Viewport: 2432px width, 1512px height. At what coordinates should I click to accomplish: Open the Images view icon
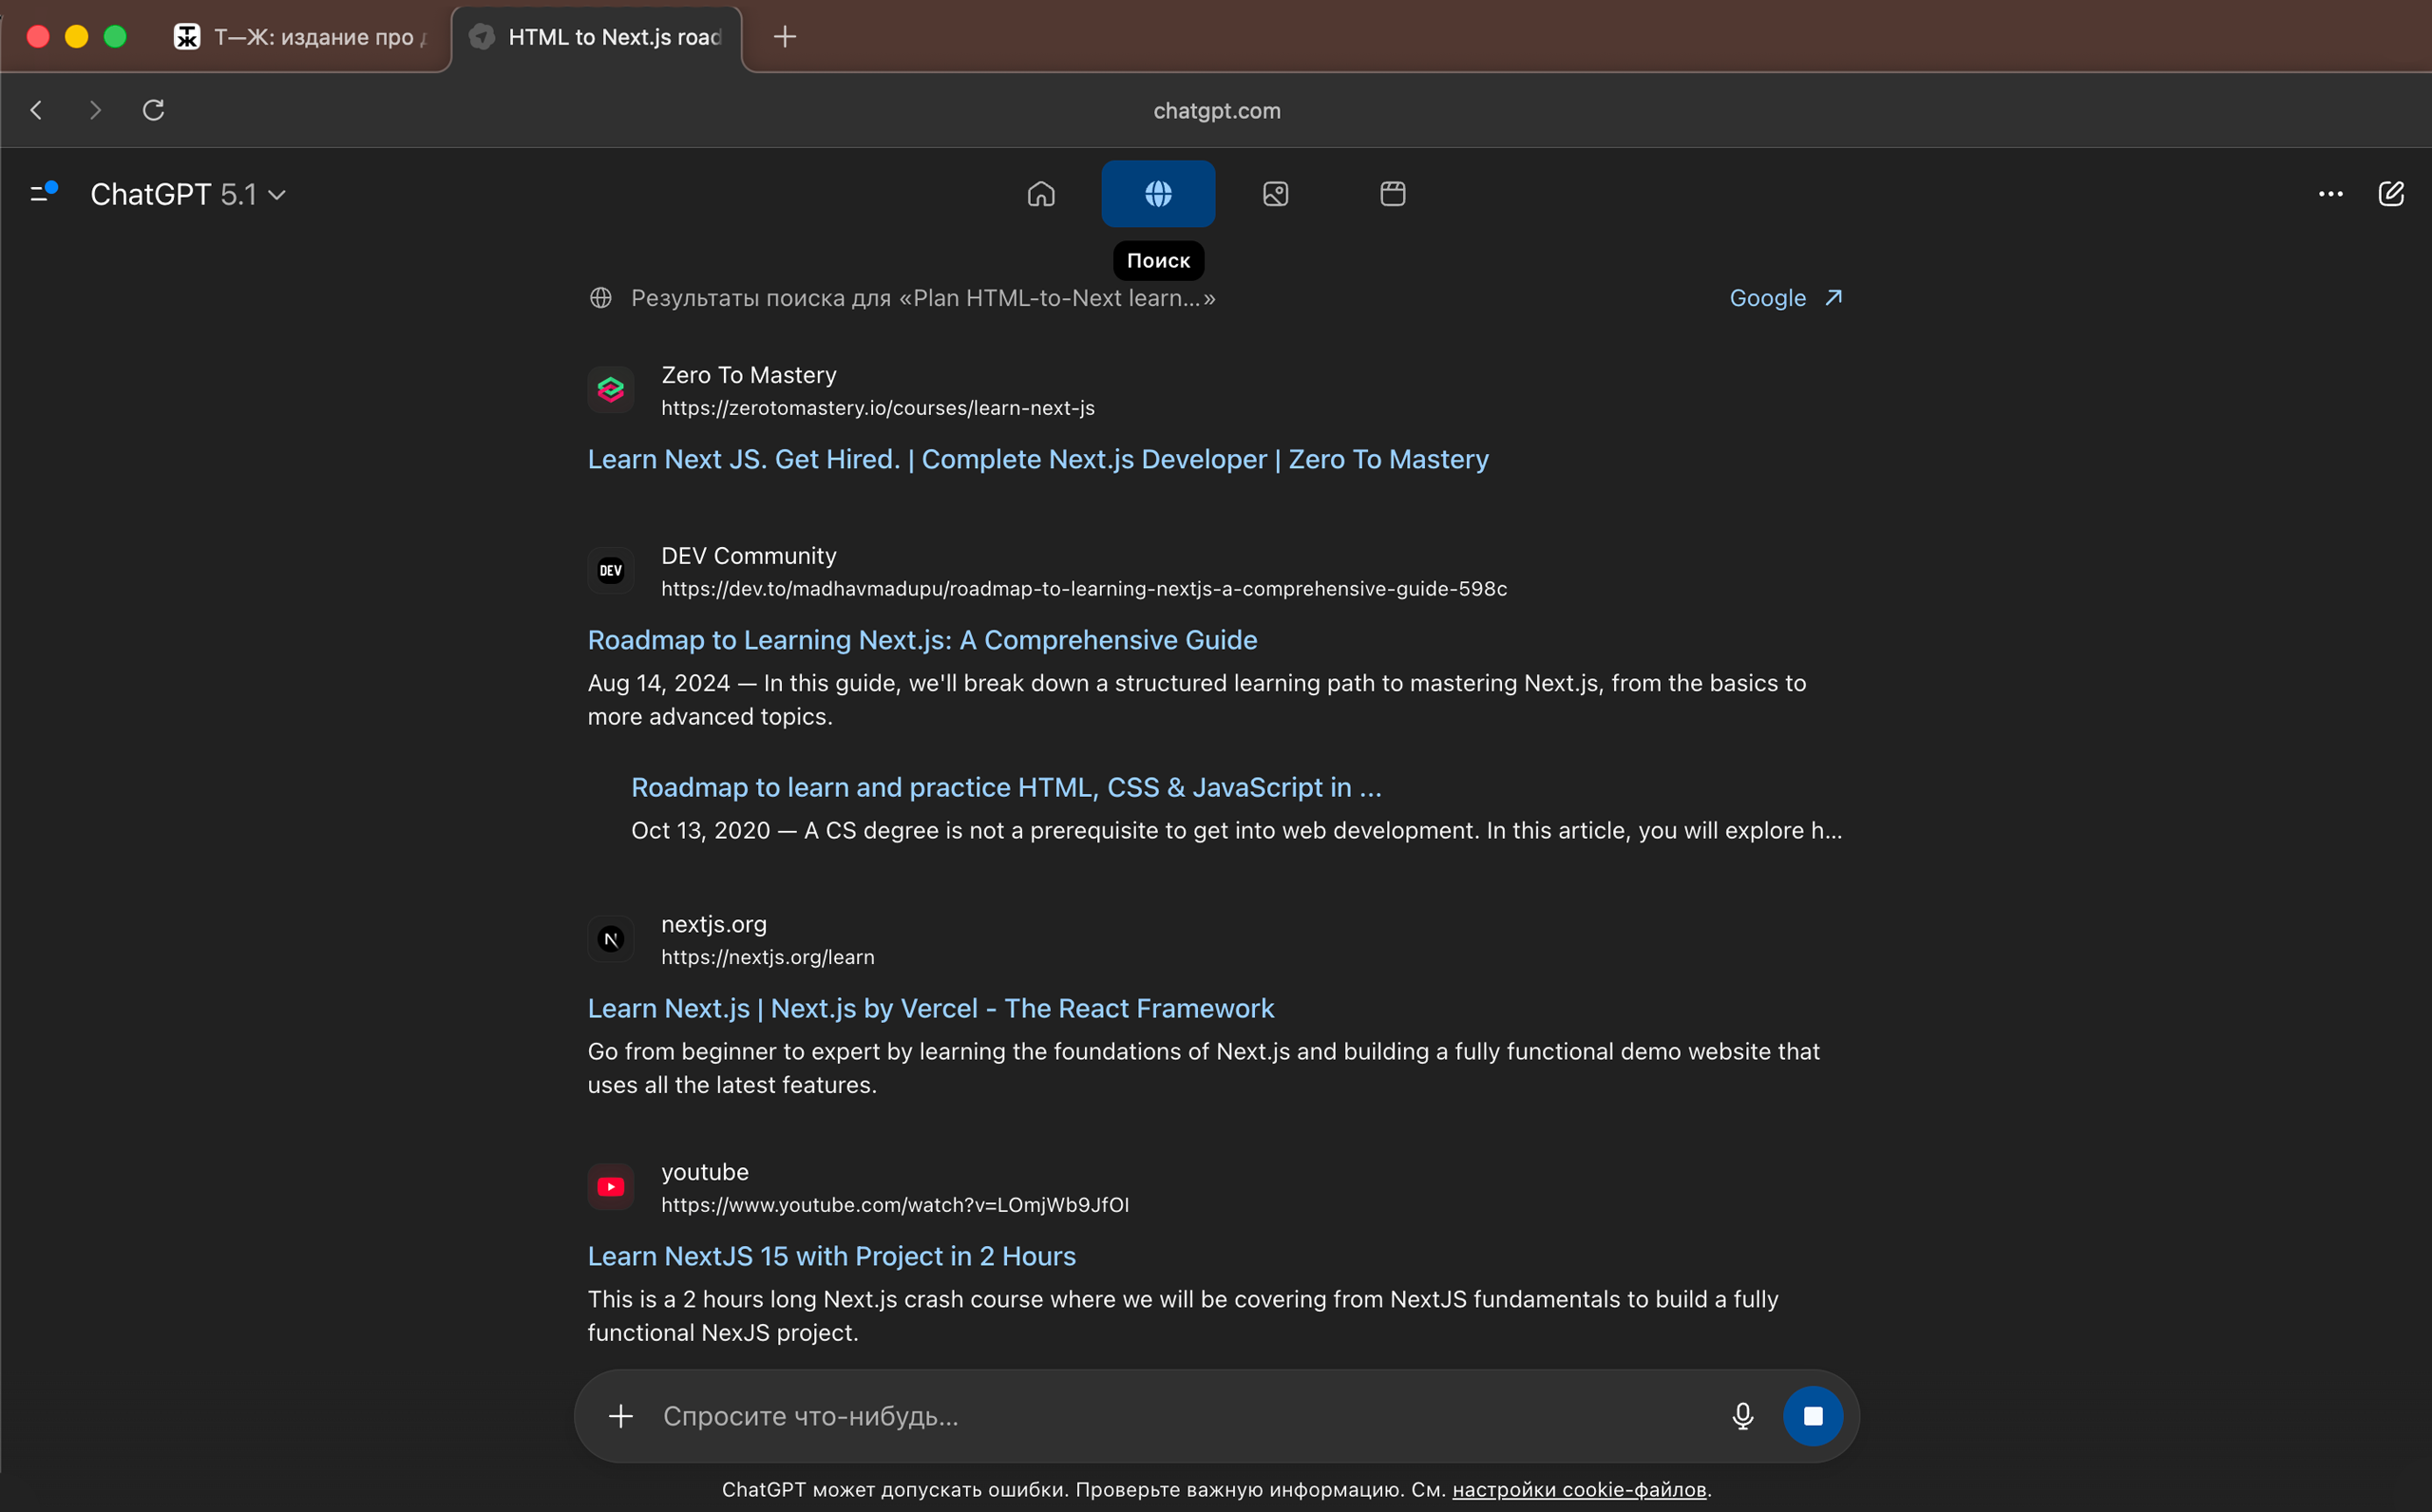coord(1275,194)
